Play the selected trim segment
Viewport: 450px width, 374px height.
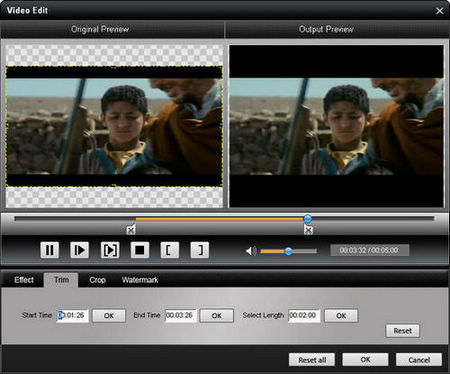pos(110,250)
